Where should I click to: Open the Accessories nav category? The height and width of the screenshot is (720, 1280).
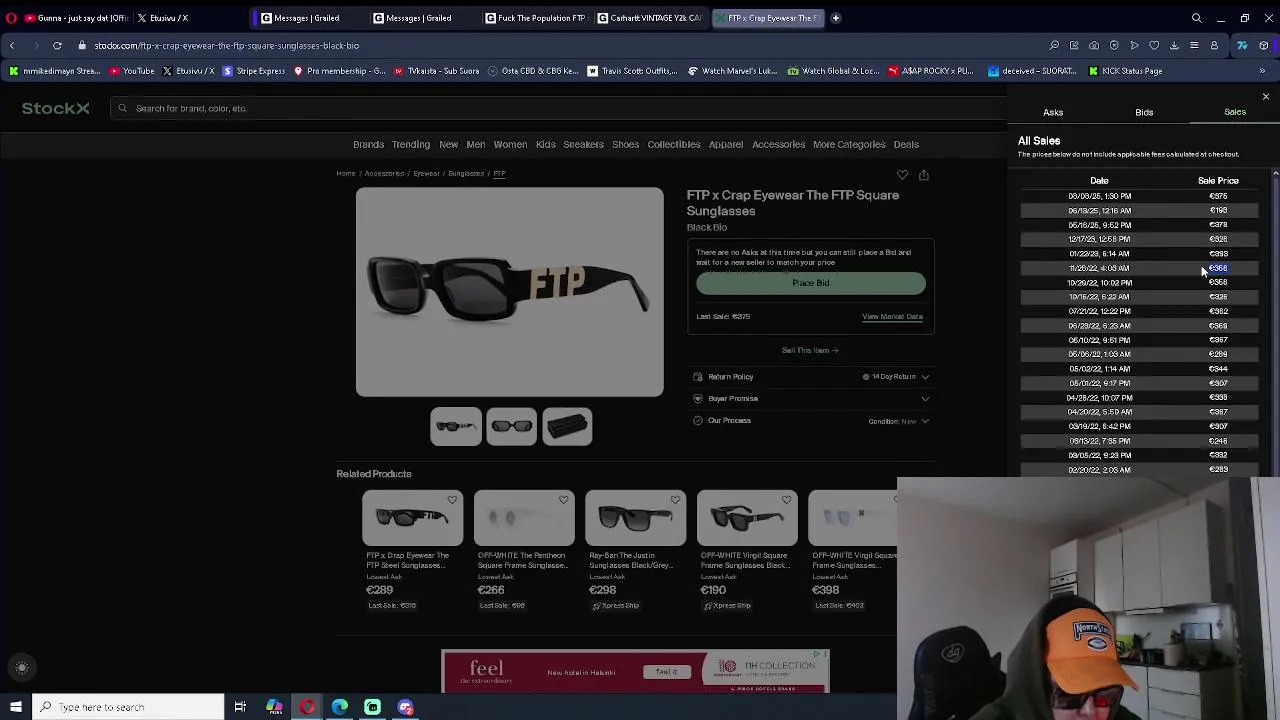[x=778, y=144]
